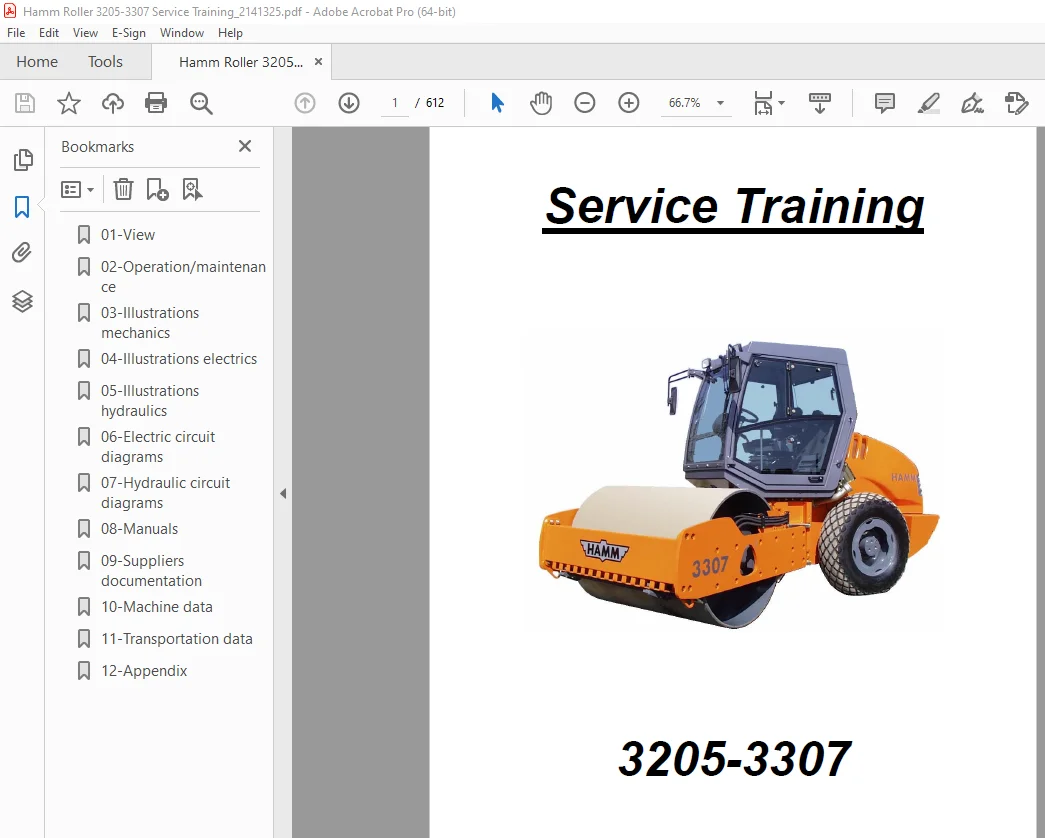Open bookmark options list dropdown
Screen dimensions: 1045x838
[x=77, y=189]
